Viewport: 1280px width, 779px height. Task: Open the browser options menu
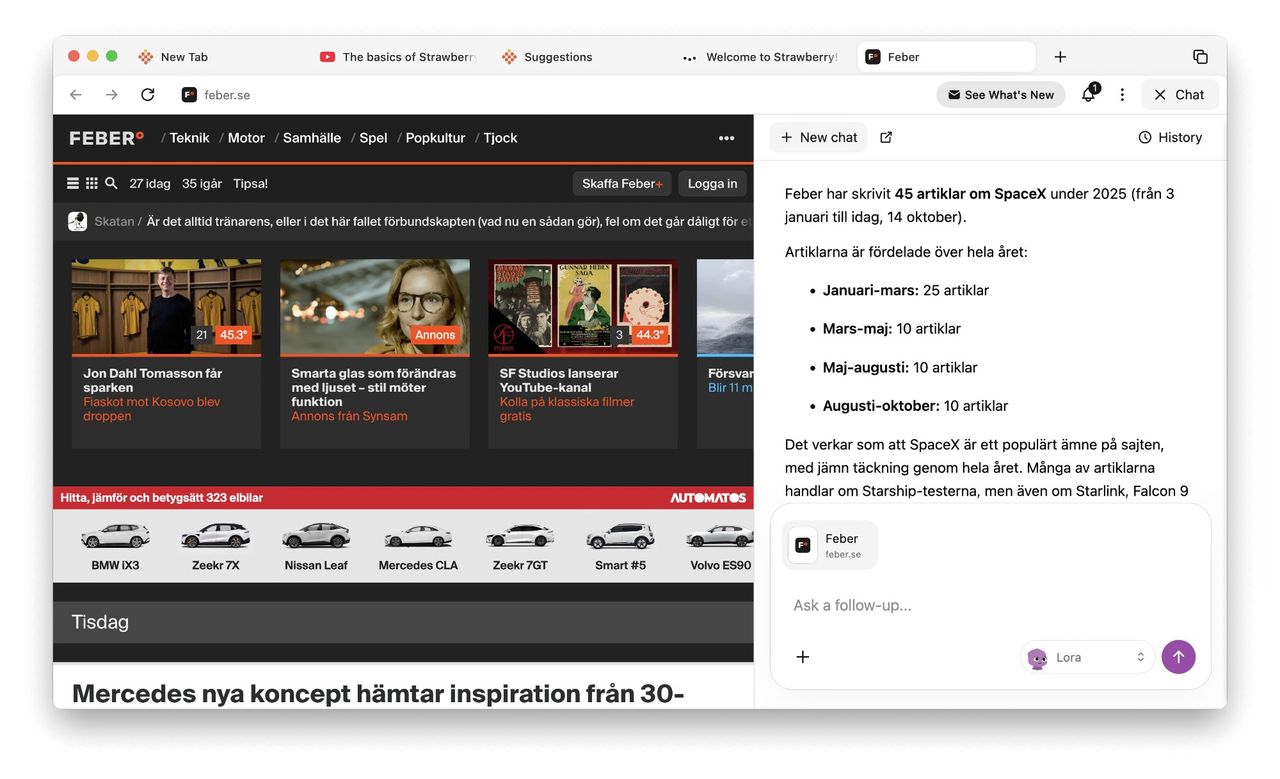coord(1122,94)
